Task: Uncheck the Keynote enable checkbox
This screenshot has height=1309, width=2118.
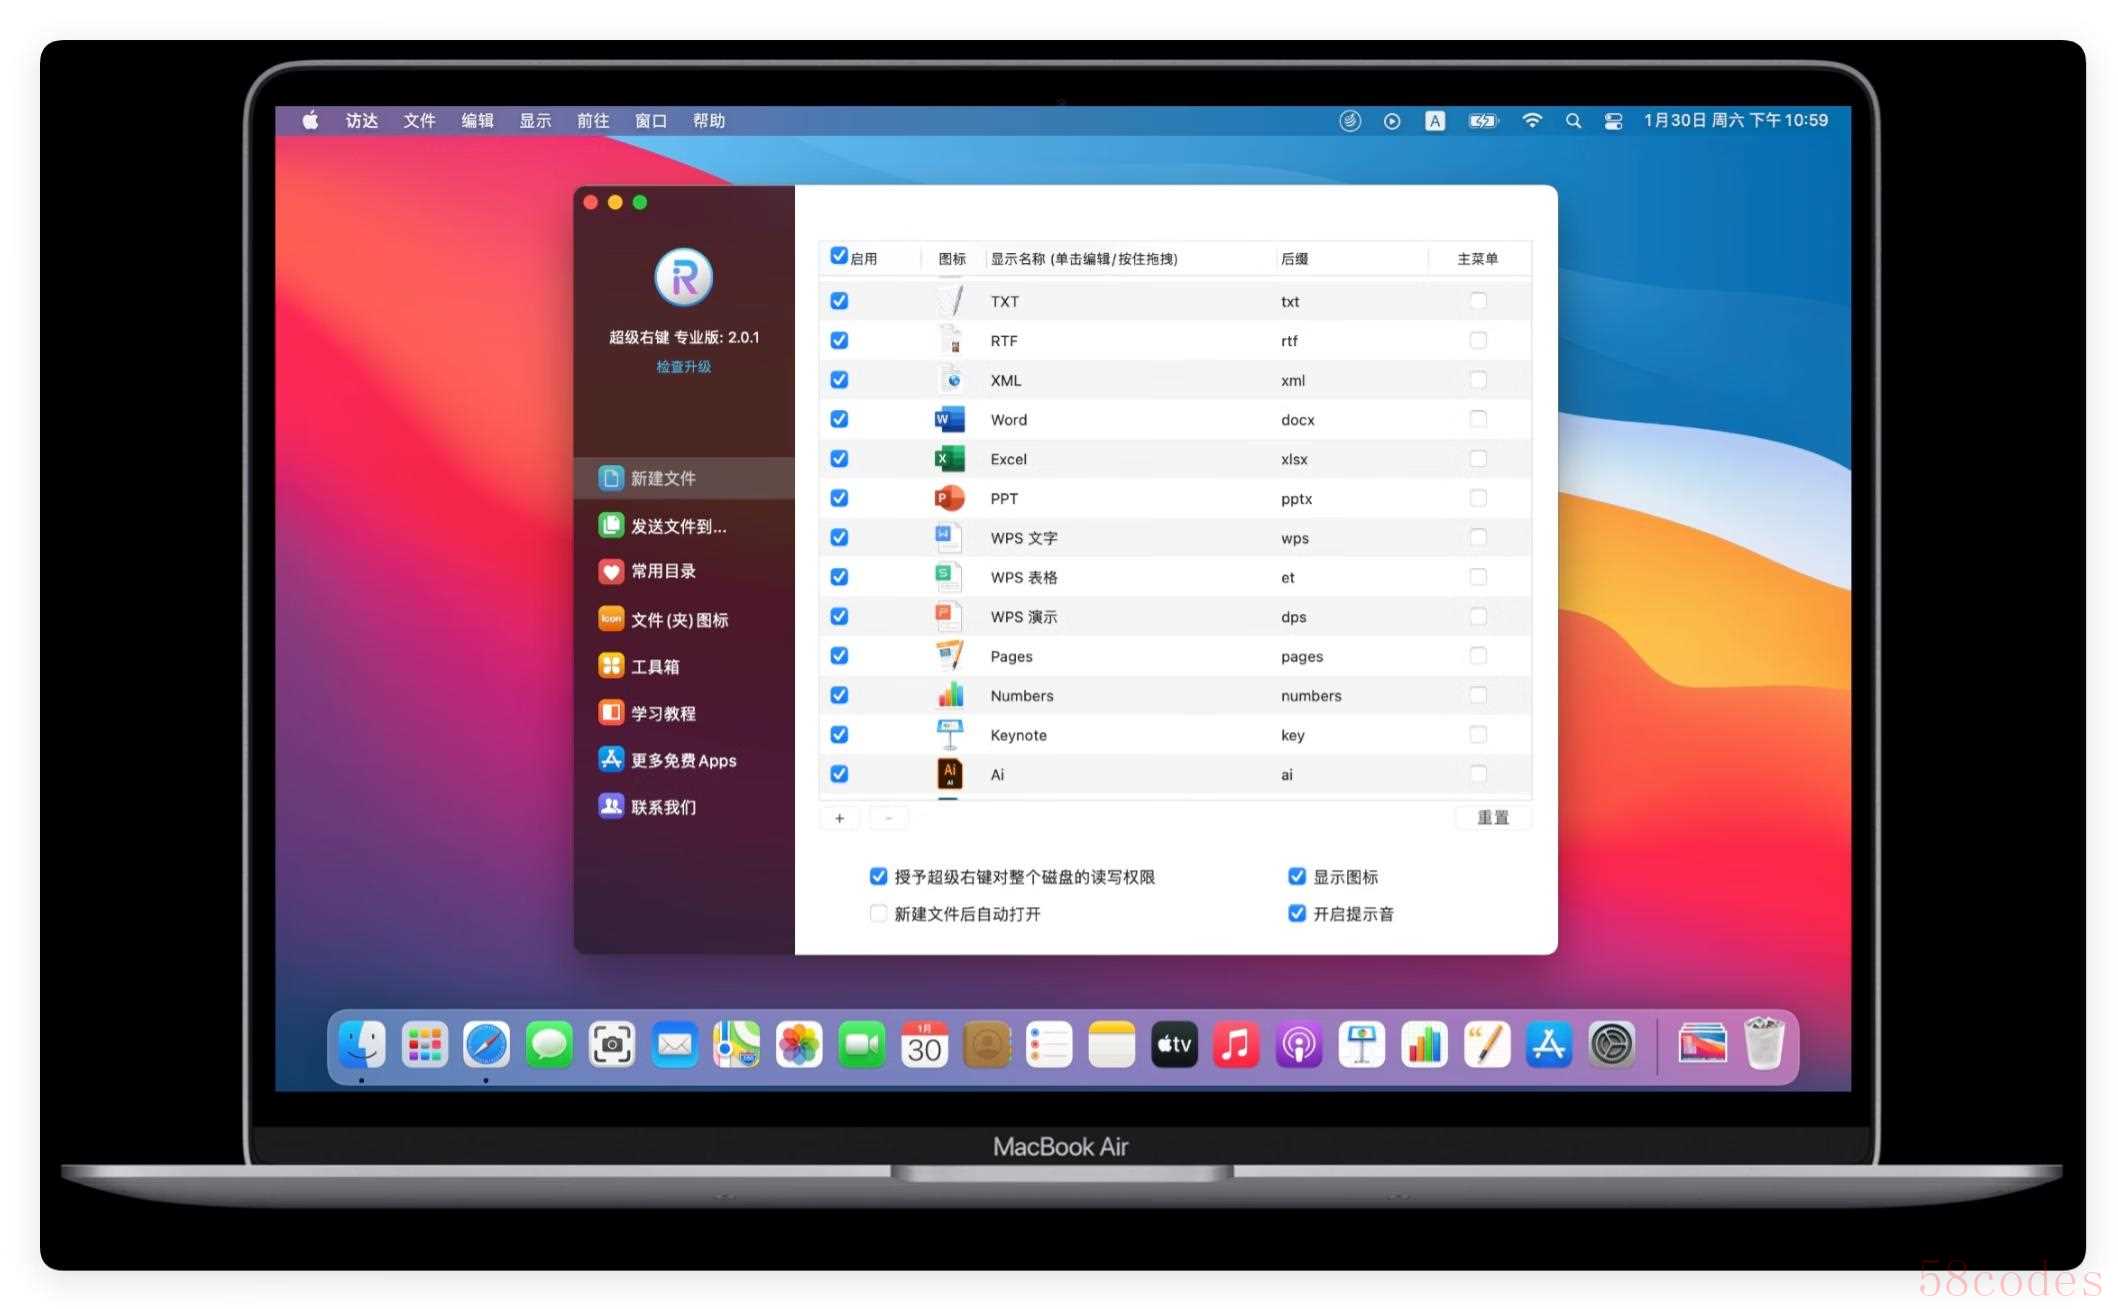Action: pos(839,734)
